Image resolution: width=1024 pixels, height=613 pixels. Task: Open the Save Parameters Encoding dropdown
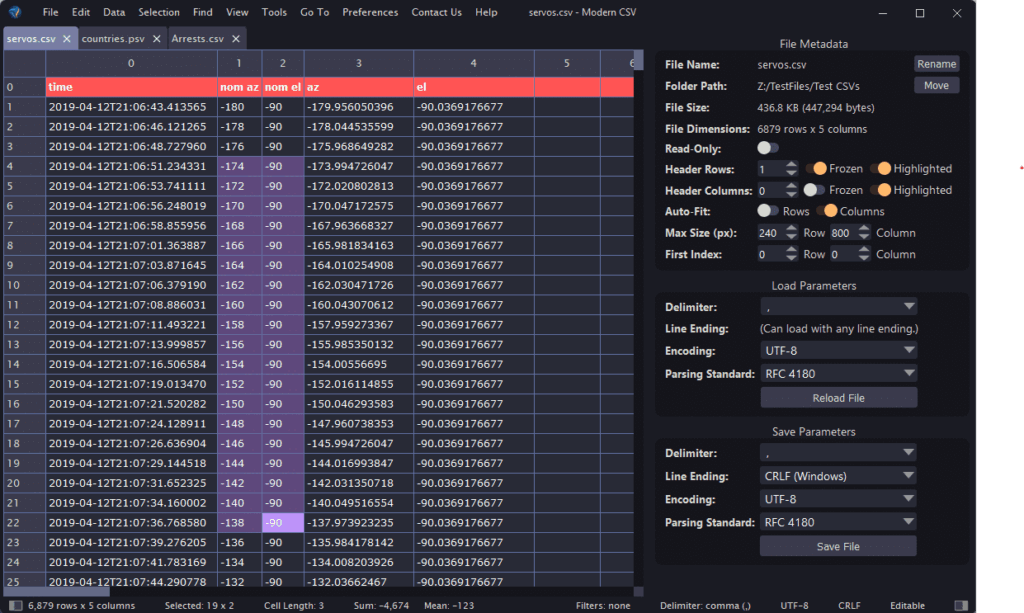click(838, 499)
